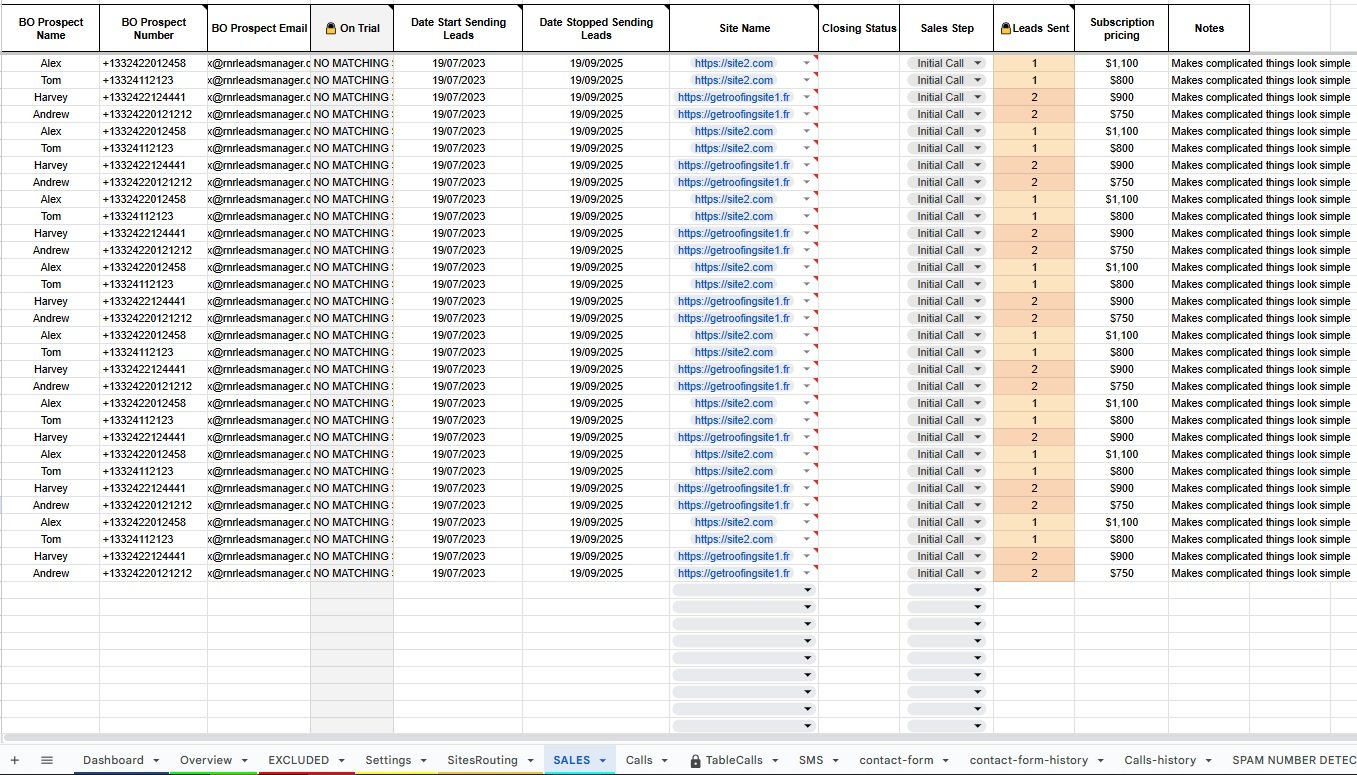Open the TableCalls tab dropdown arrow

coord(773,761)
